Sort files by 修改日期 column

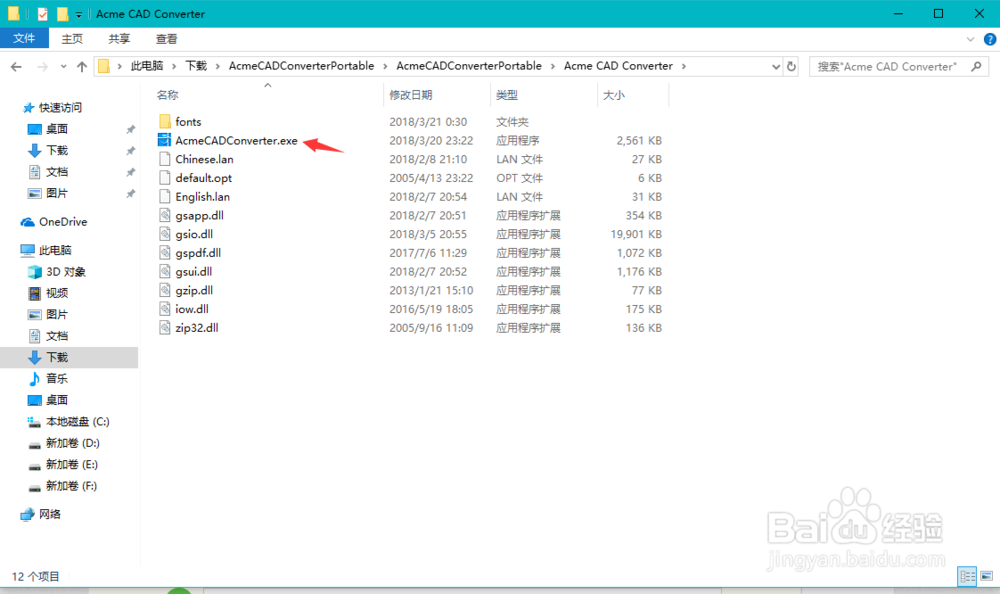coord(411,95)
